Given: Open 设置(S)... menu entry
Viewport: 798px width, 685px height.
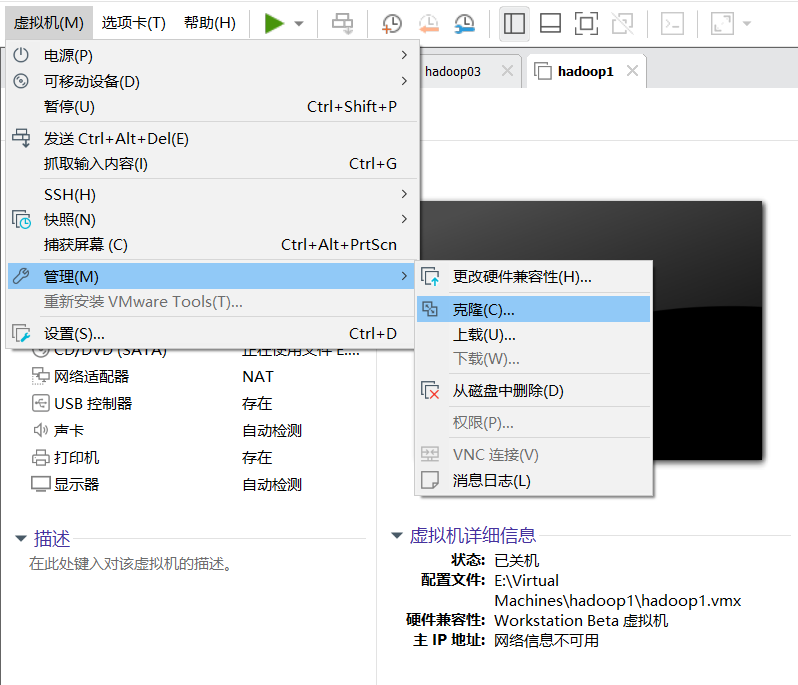Looking at the screenshot, I should click(212, 333).
